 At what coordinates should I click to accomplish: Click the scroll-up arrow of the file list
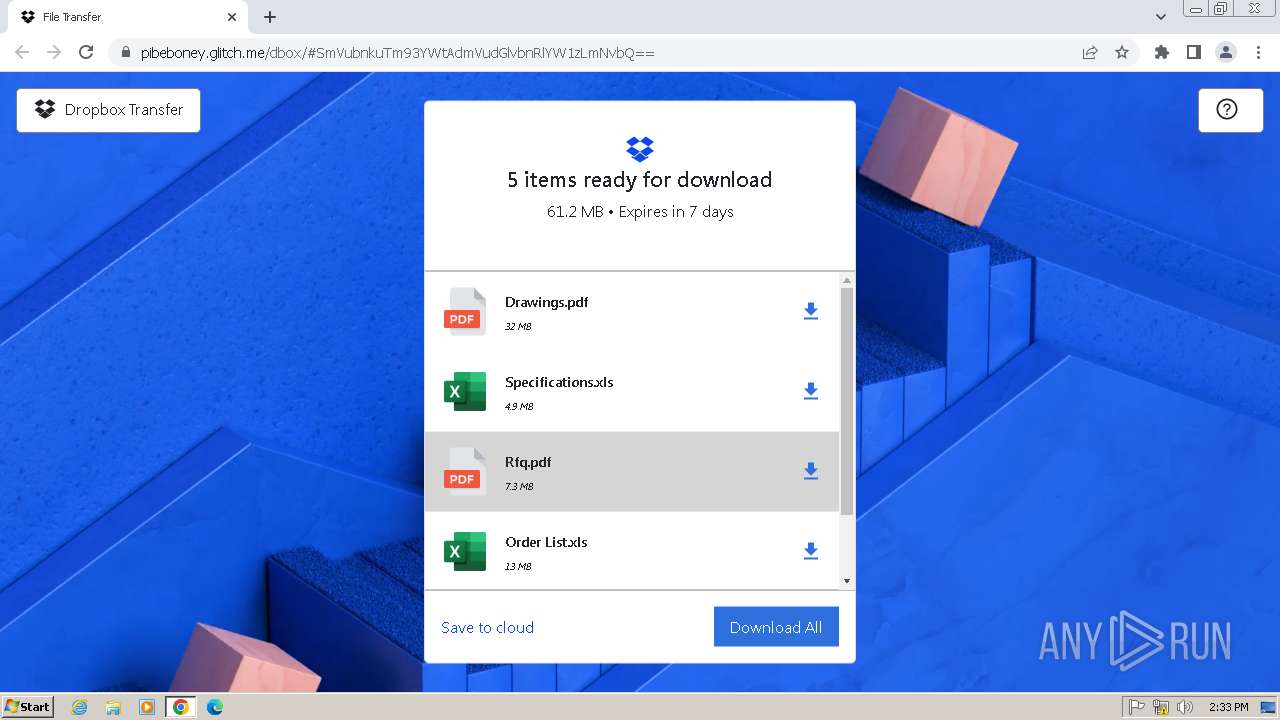click(847, 281)
